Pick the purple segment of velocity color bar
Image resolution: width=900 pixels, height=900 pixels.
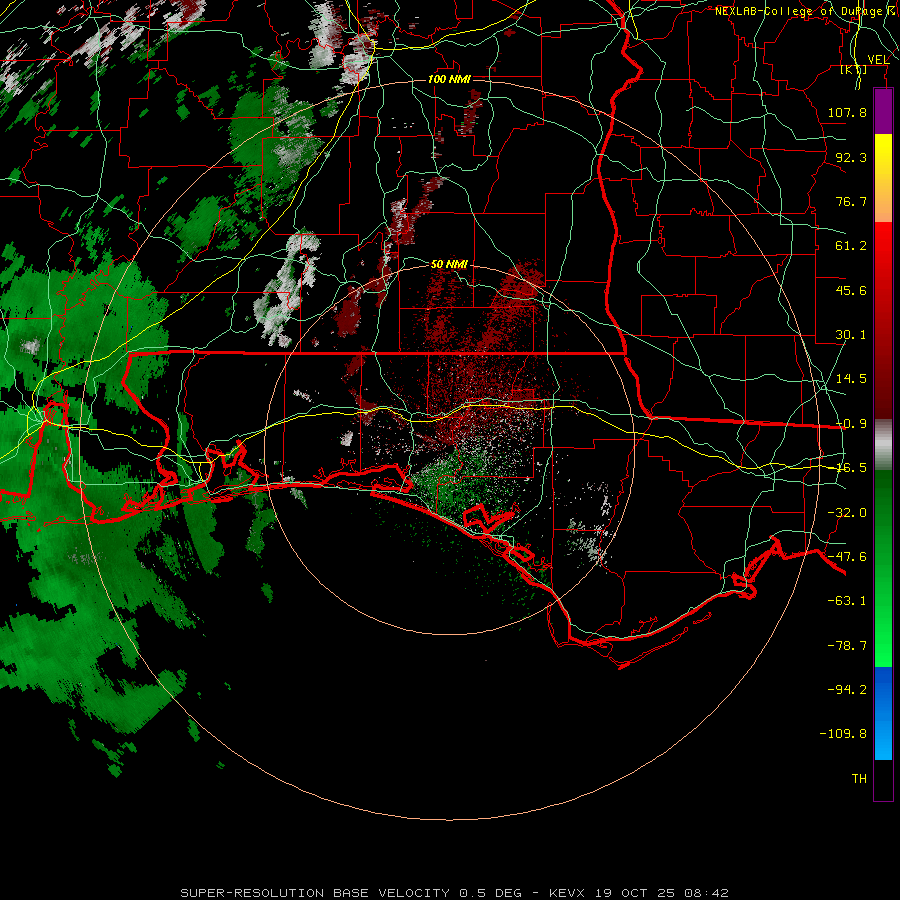pos(883,111)
